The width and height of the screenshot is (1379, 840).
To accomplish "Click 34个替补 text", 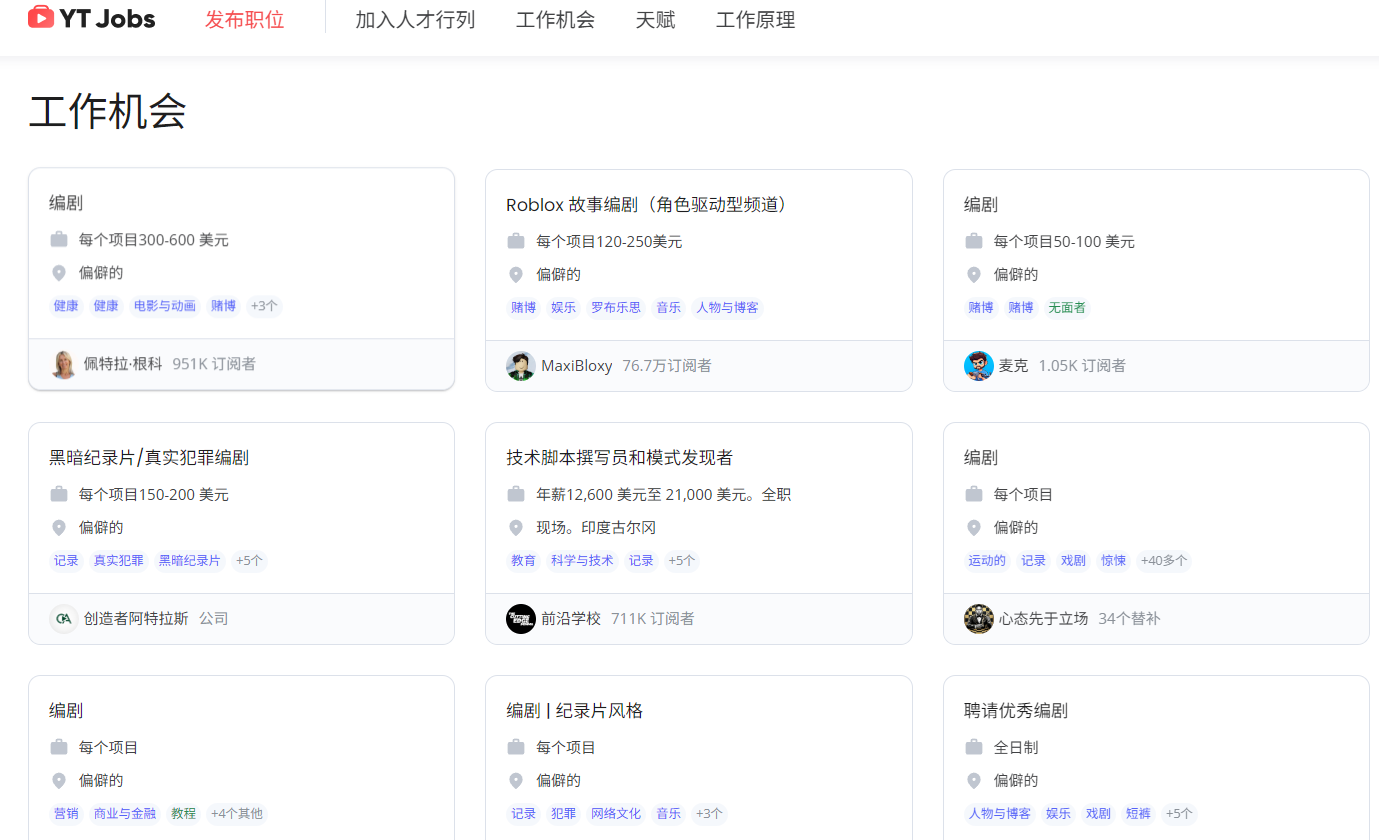I will [x=1129, y=619].
